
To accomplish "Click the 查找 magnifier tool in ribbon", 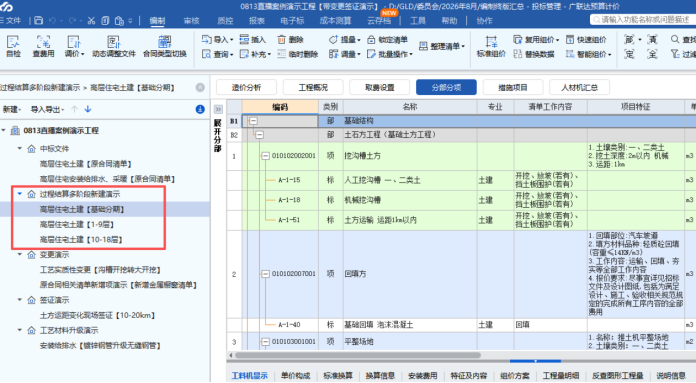I will (x=683, y=39).
